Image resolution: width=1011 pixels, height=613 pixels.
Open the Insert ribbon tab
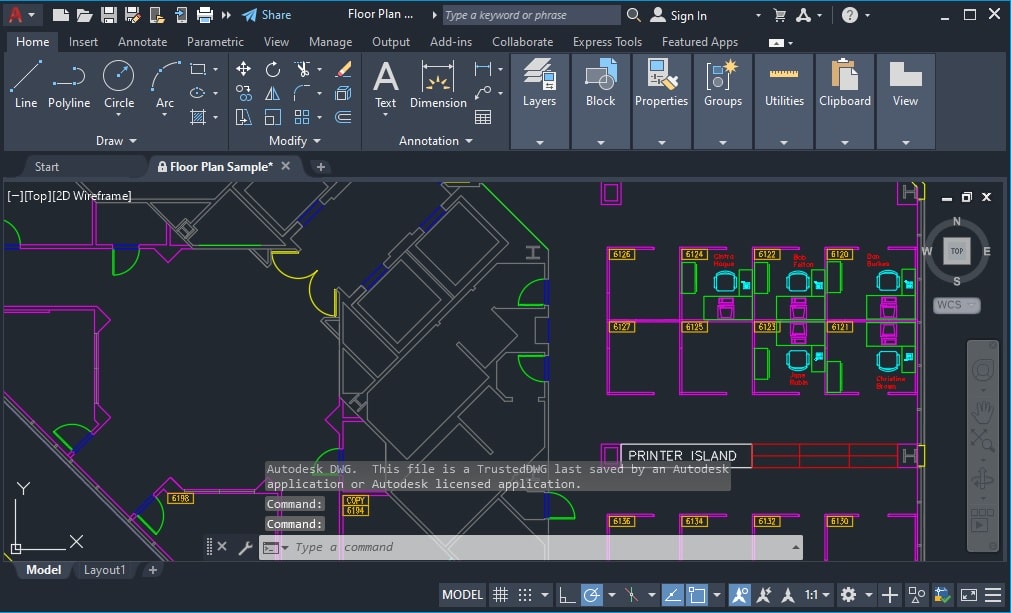83,41
